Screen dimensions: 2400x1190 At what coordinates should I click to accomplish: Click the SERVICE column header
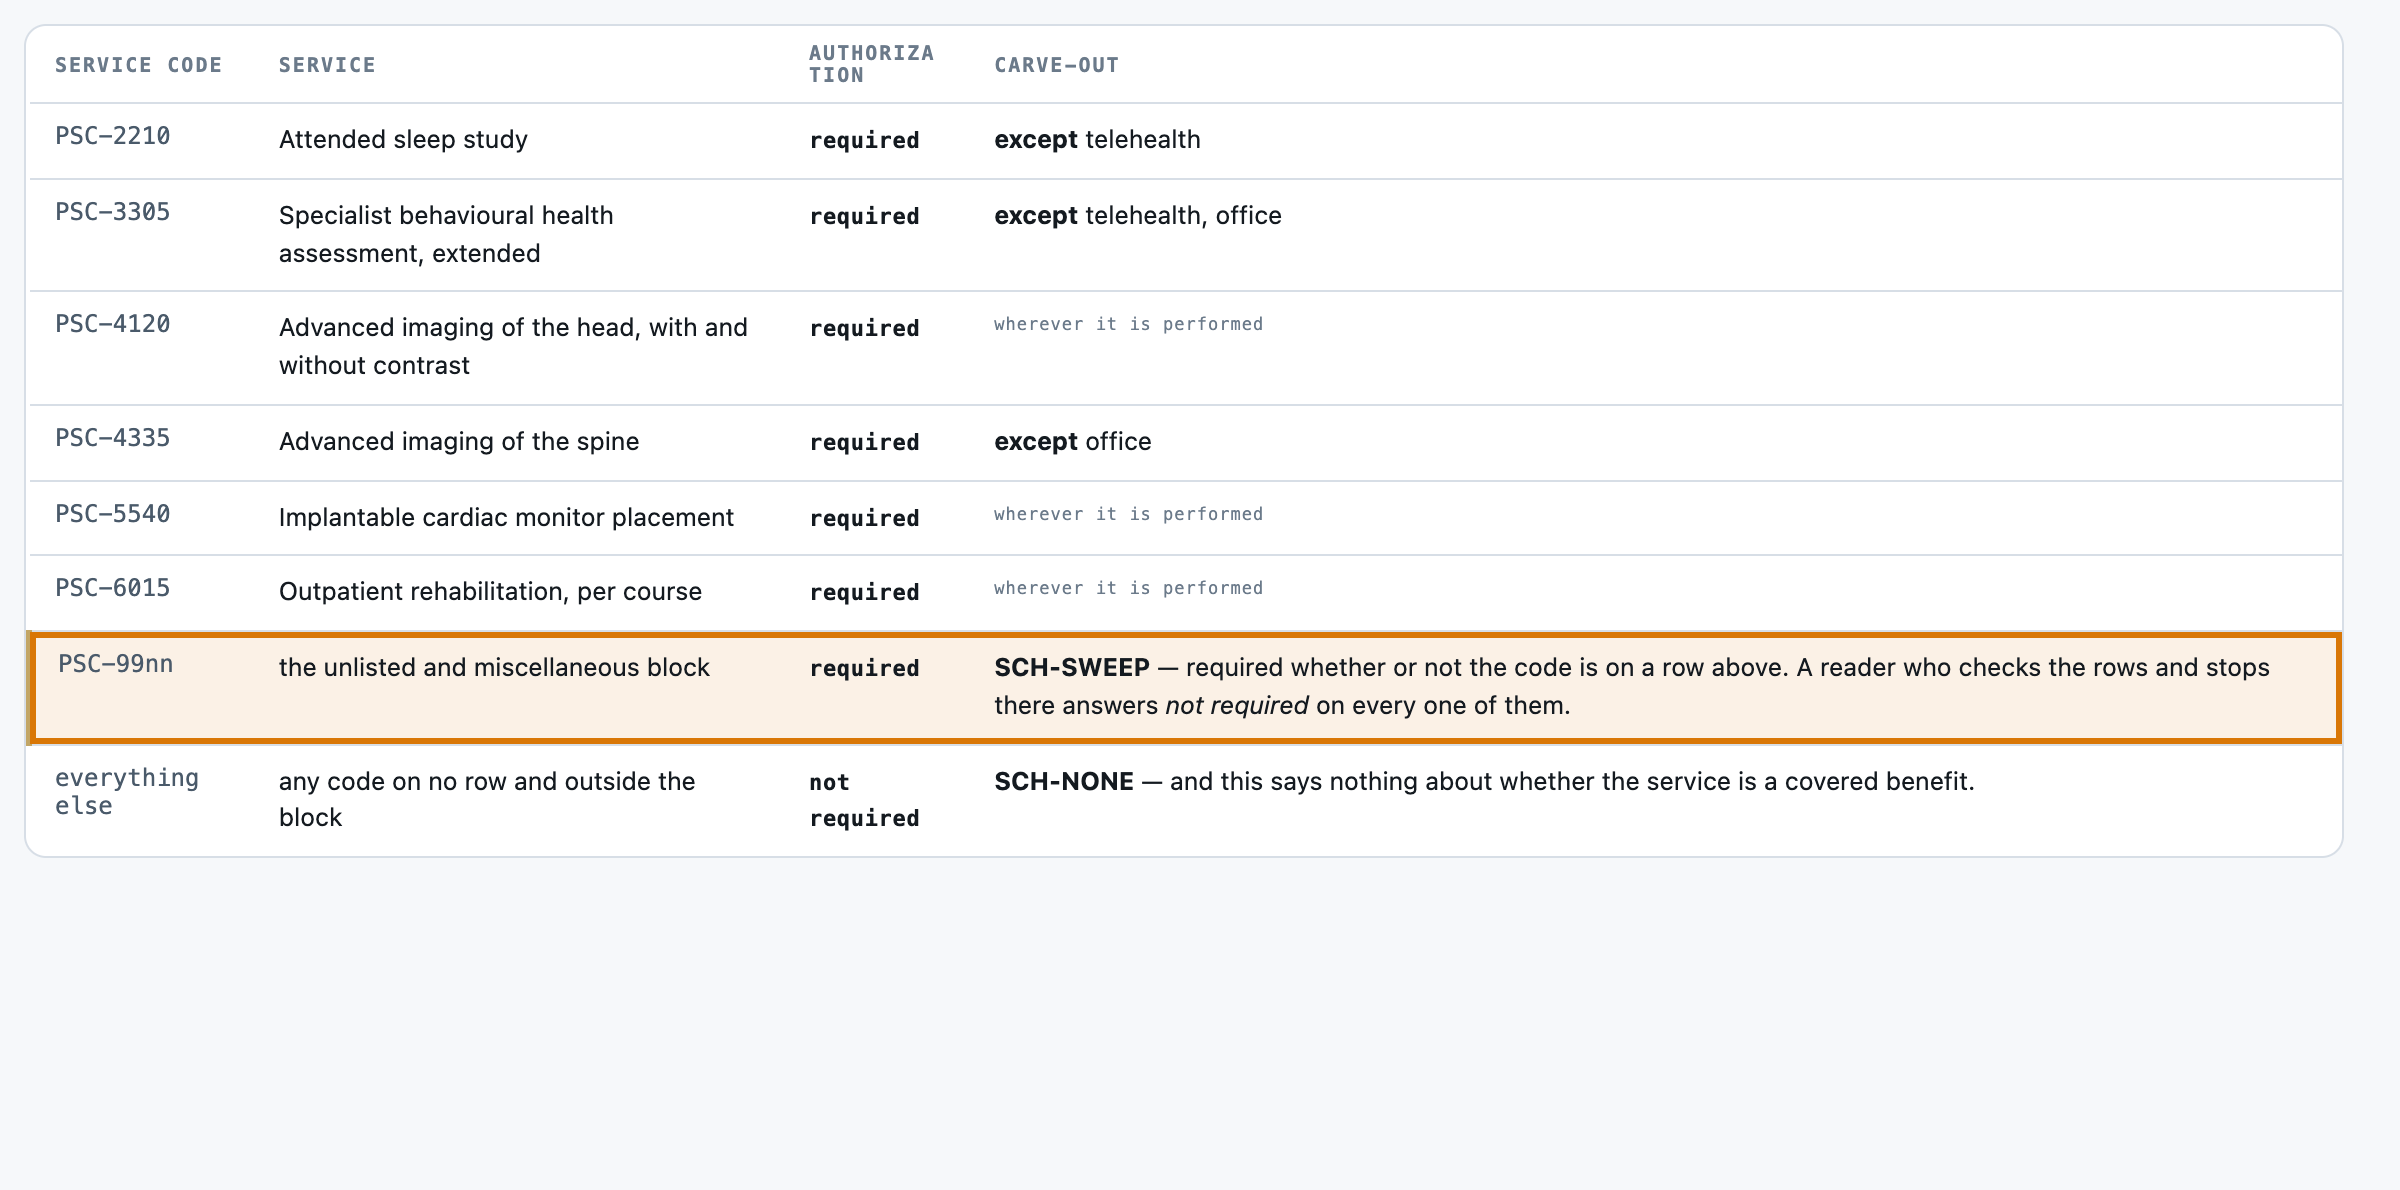point(327,65)
